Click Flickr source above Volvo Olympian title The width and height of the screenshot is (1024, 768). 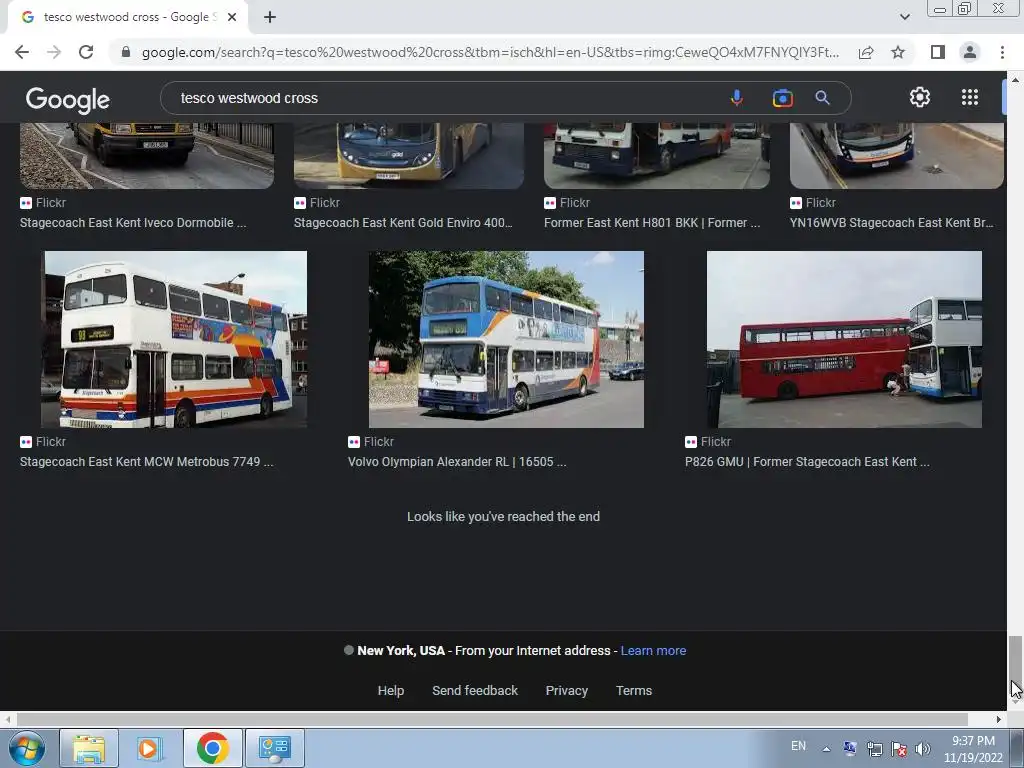tap(371, 442)
